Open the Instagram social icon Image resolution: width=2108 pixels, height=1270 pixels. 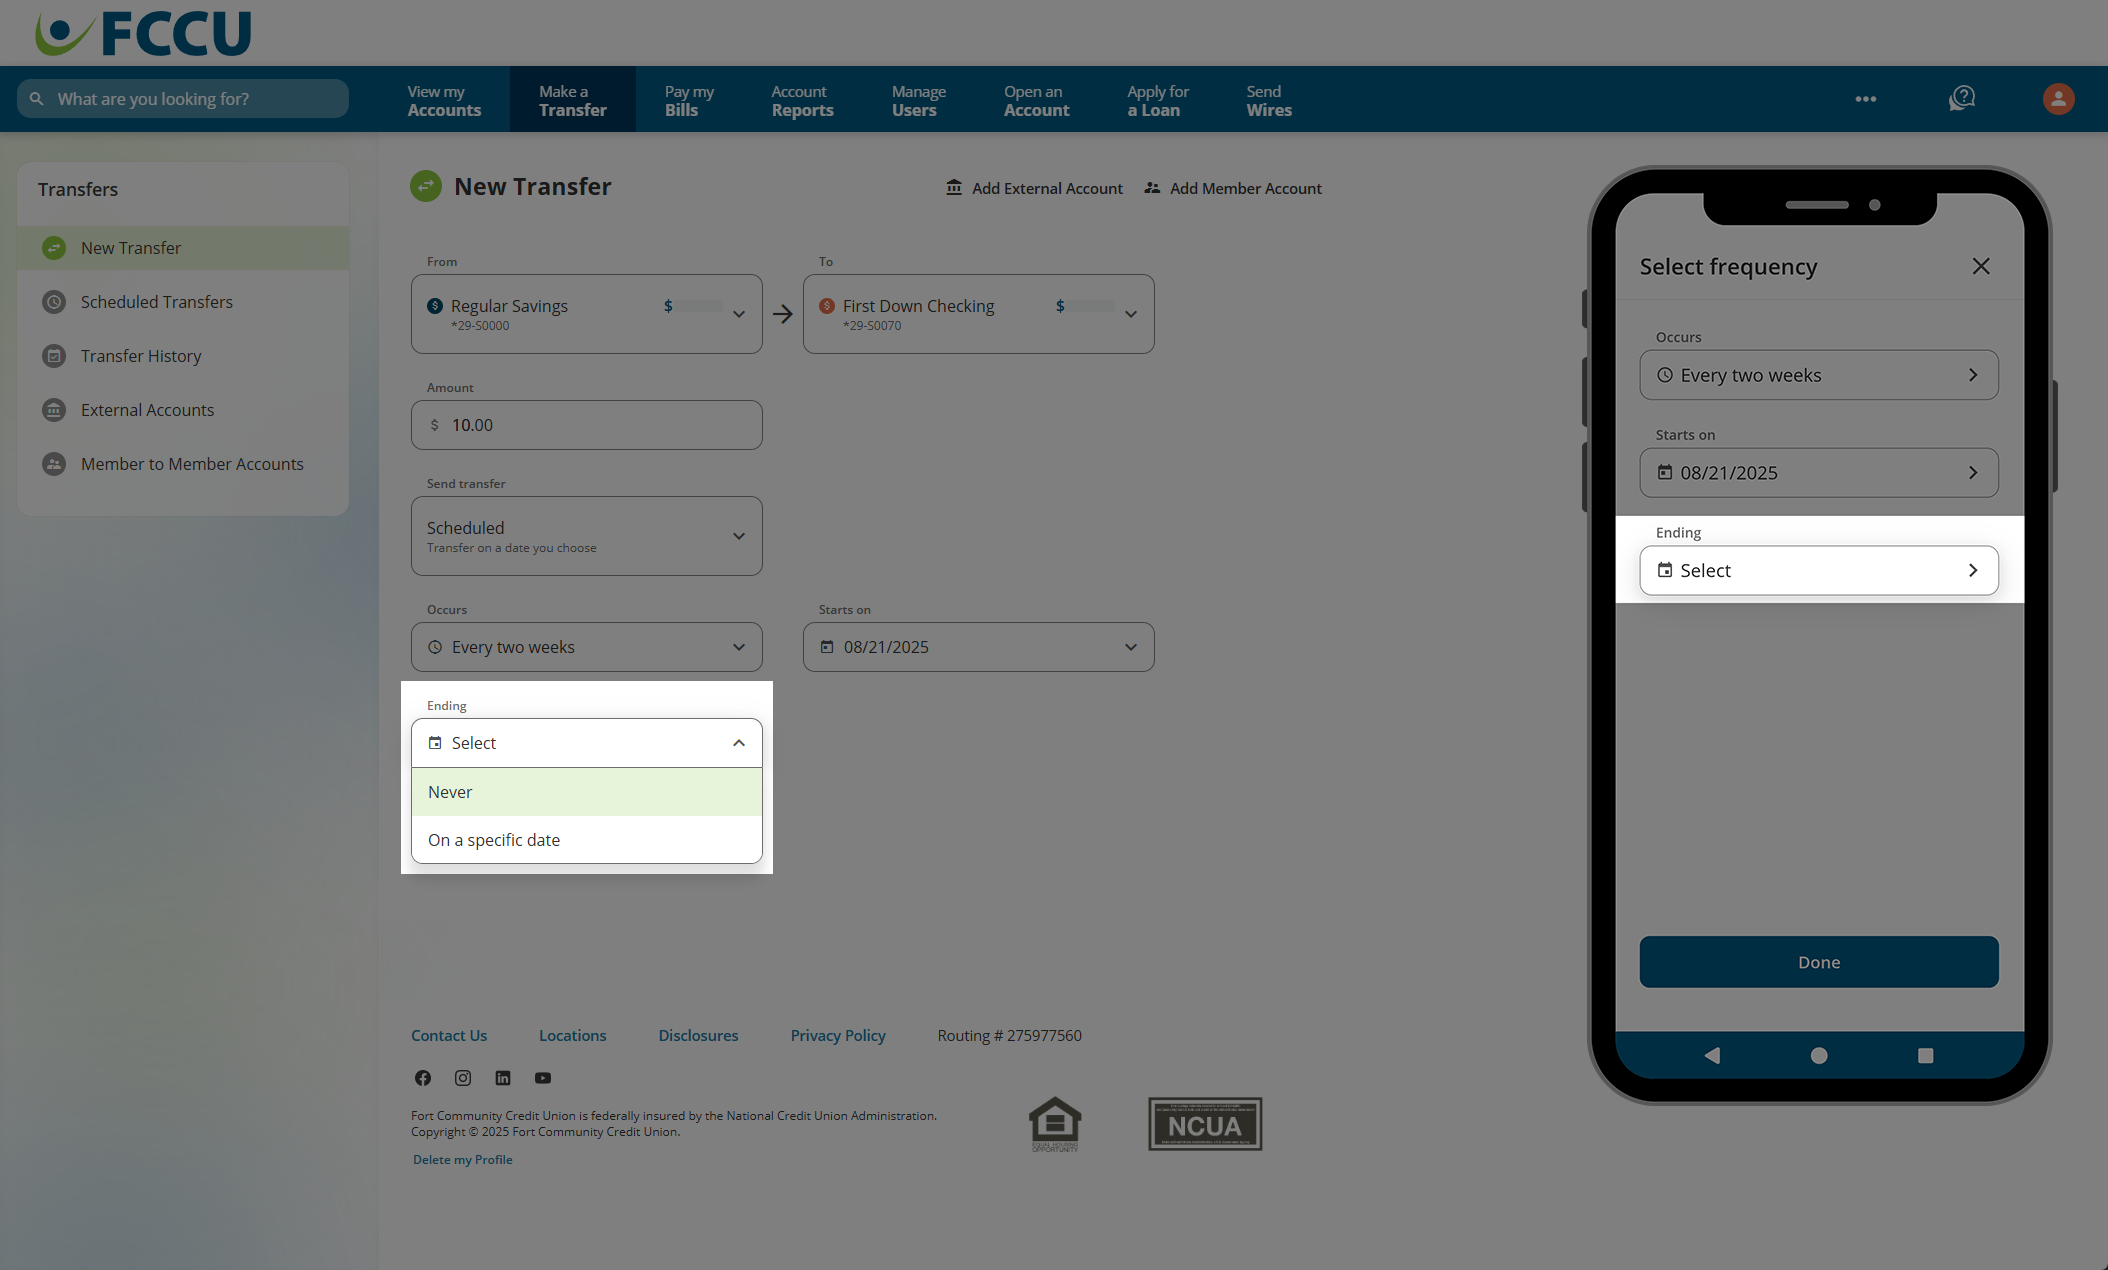point(463,1078)
